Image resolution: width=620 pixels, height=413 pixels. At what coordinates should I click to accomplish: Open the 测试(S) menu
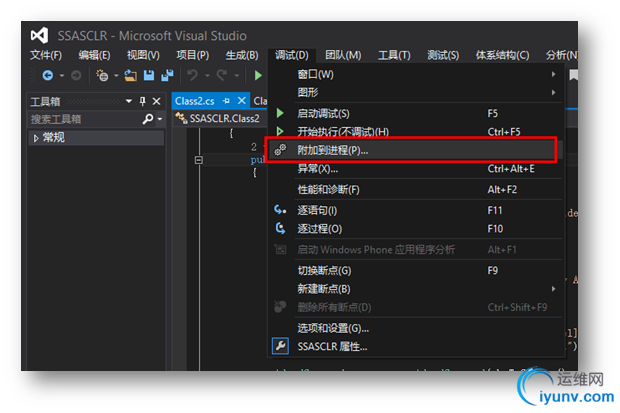(x=443, y=55)
